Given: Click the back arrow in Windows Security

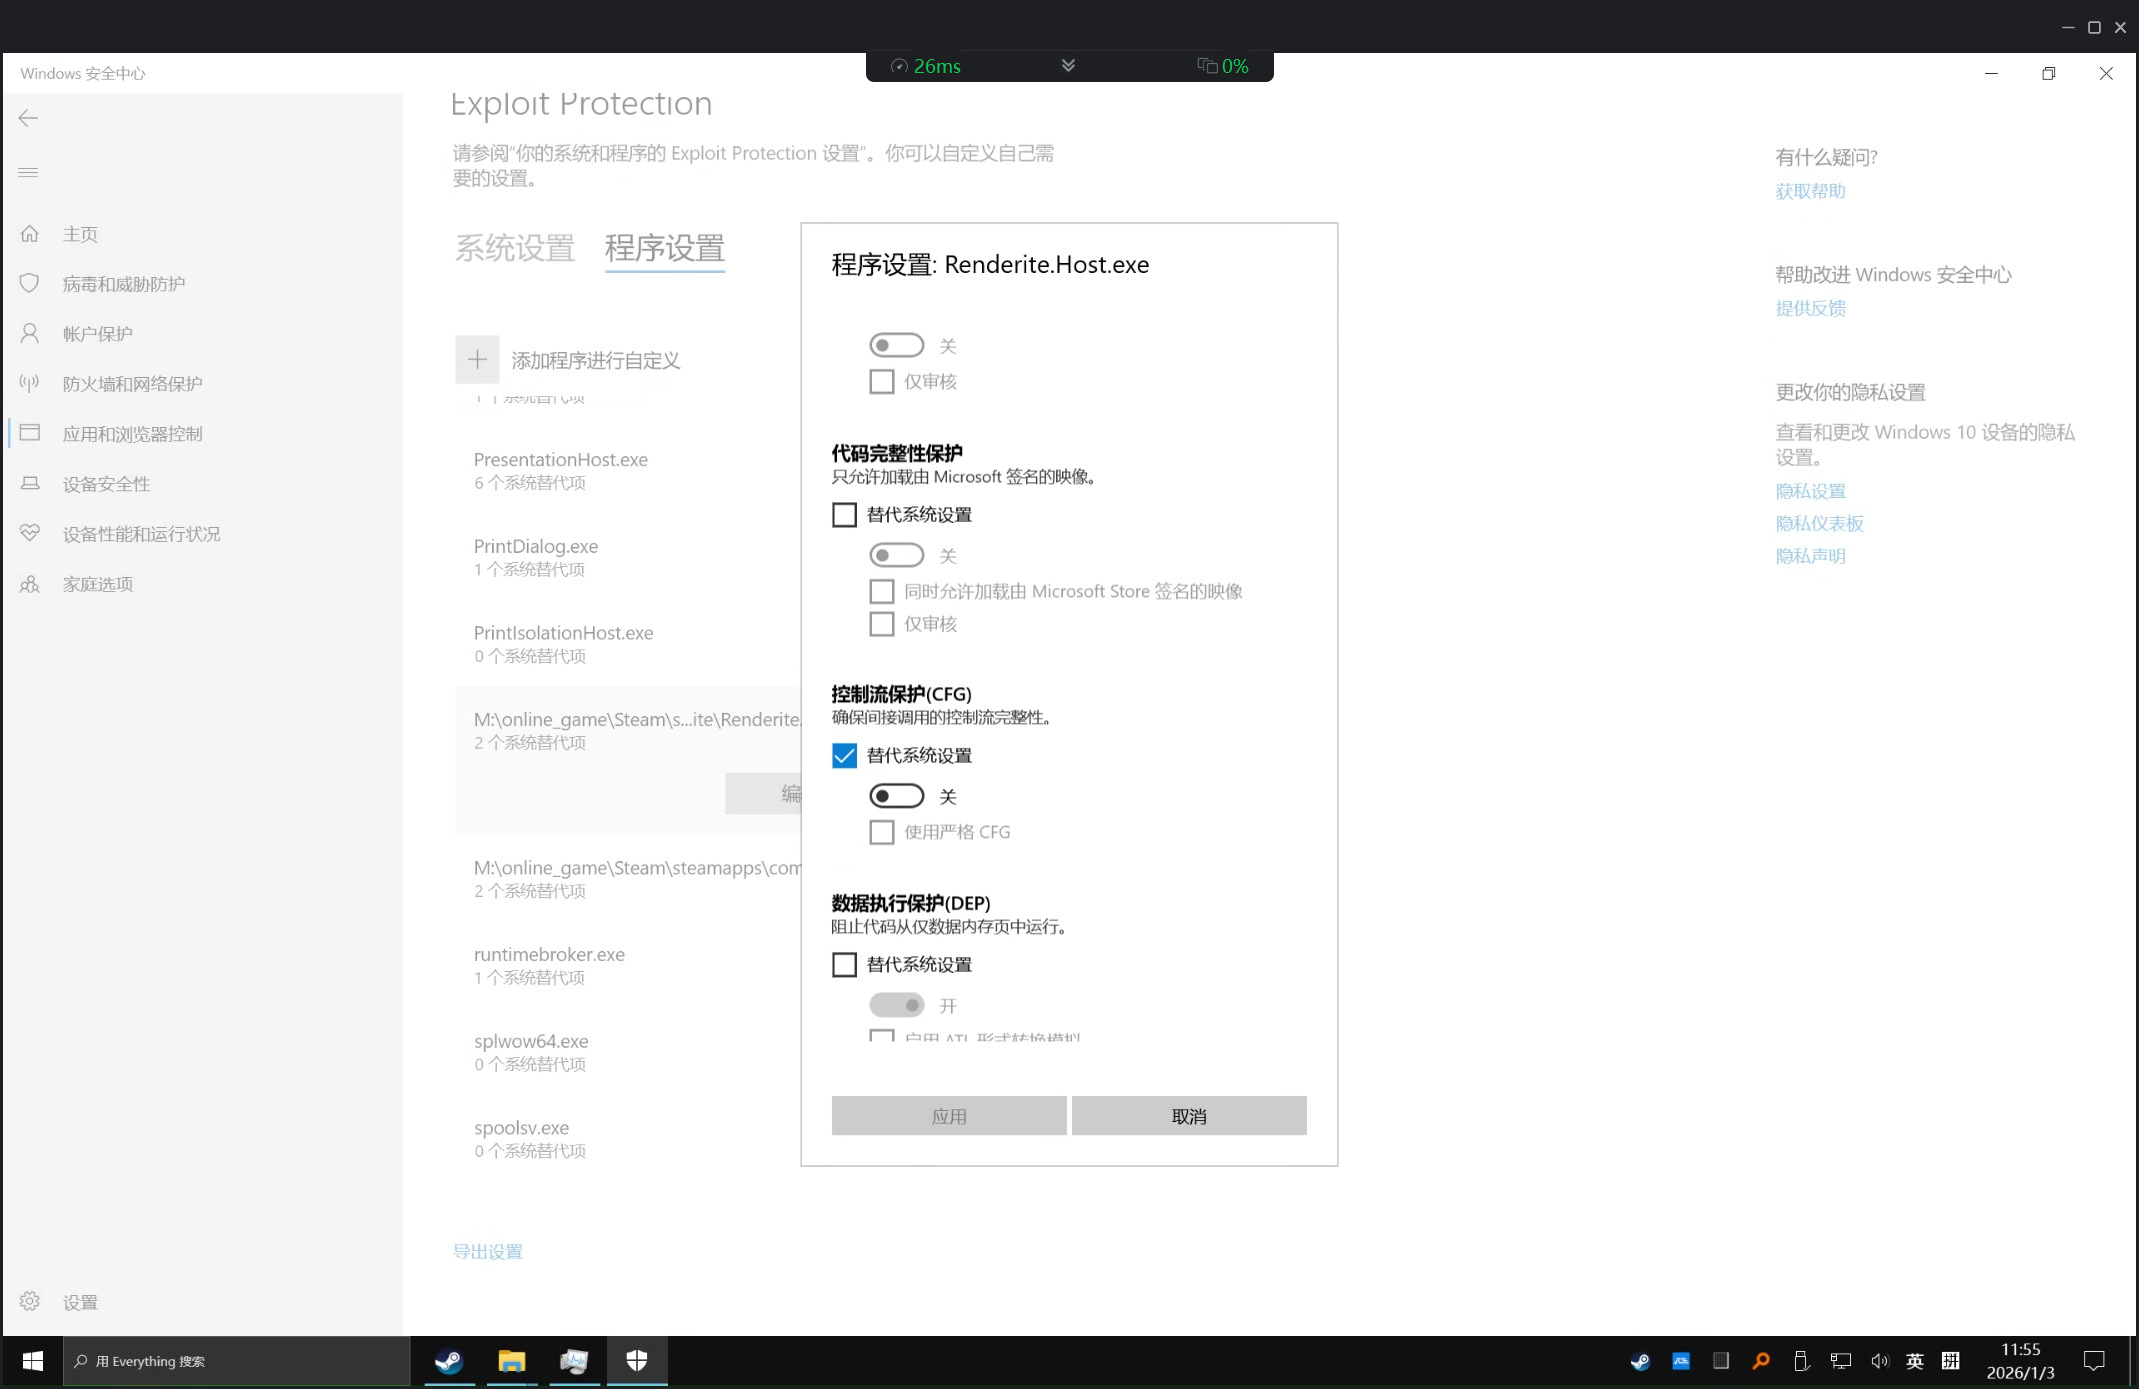Looking at the screenshot, I should [x=28, y=118].
